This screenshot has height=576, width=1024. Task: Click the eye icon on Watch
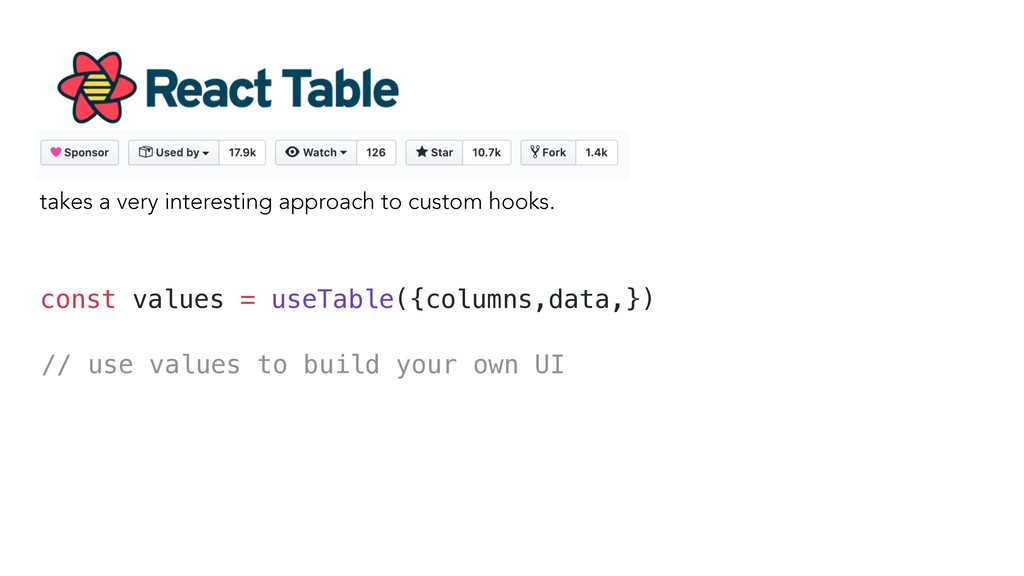(292, 152)
